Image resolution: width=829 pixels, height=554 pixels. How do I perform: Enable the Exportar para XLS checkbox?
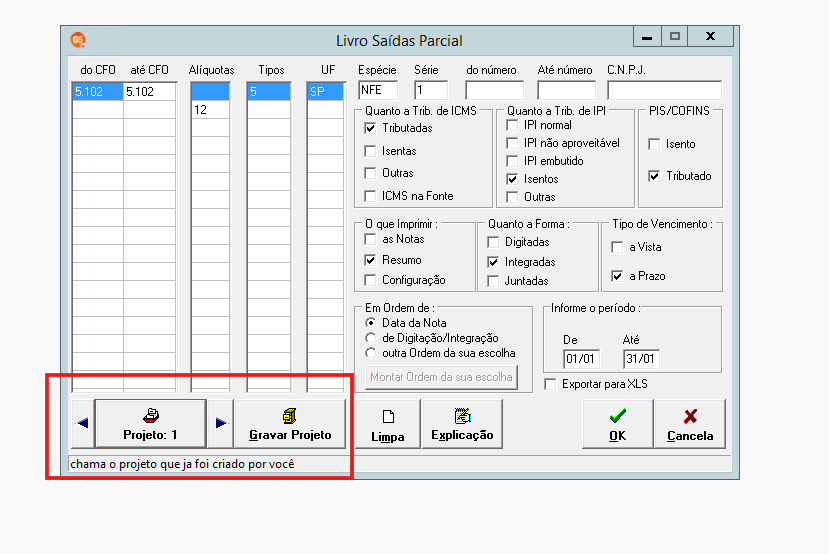coord(550,384)
